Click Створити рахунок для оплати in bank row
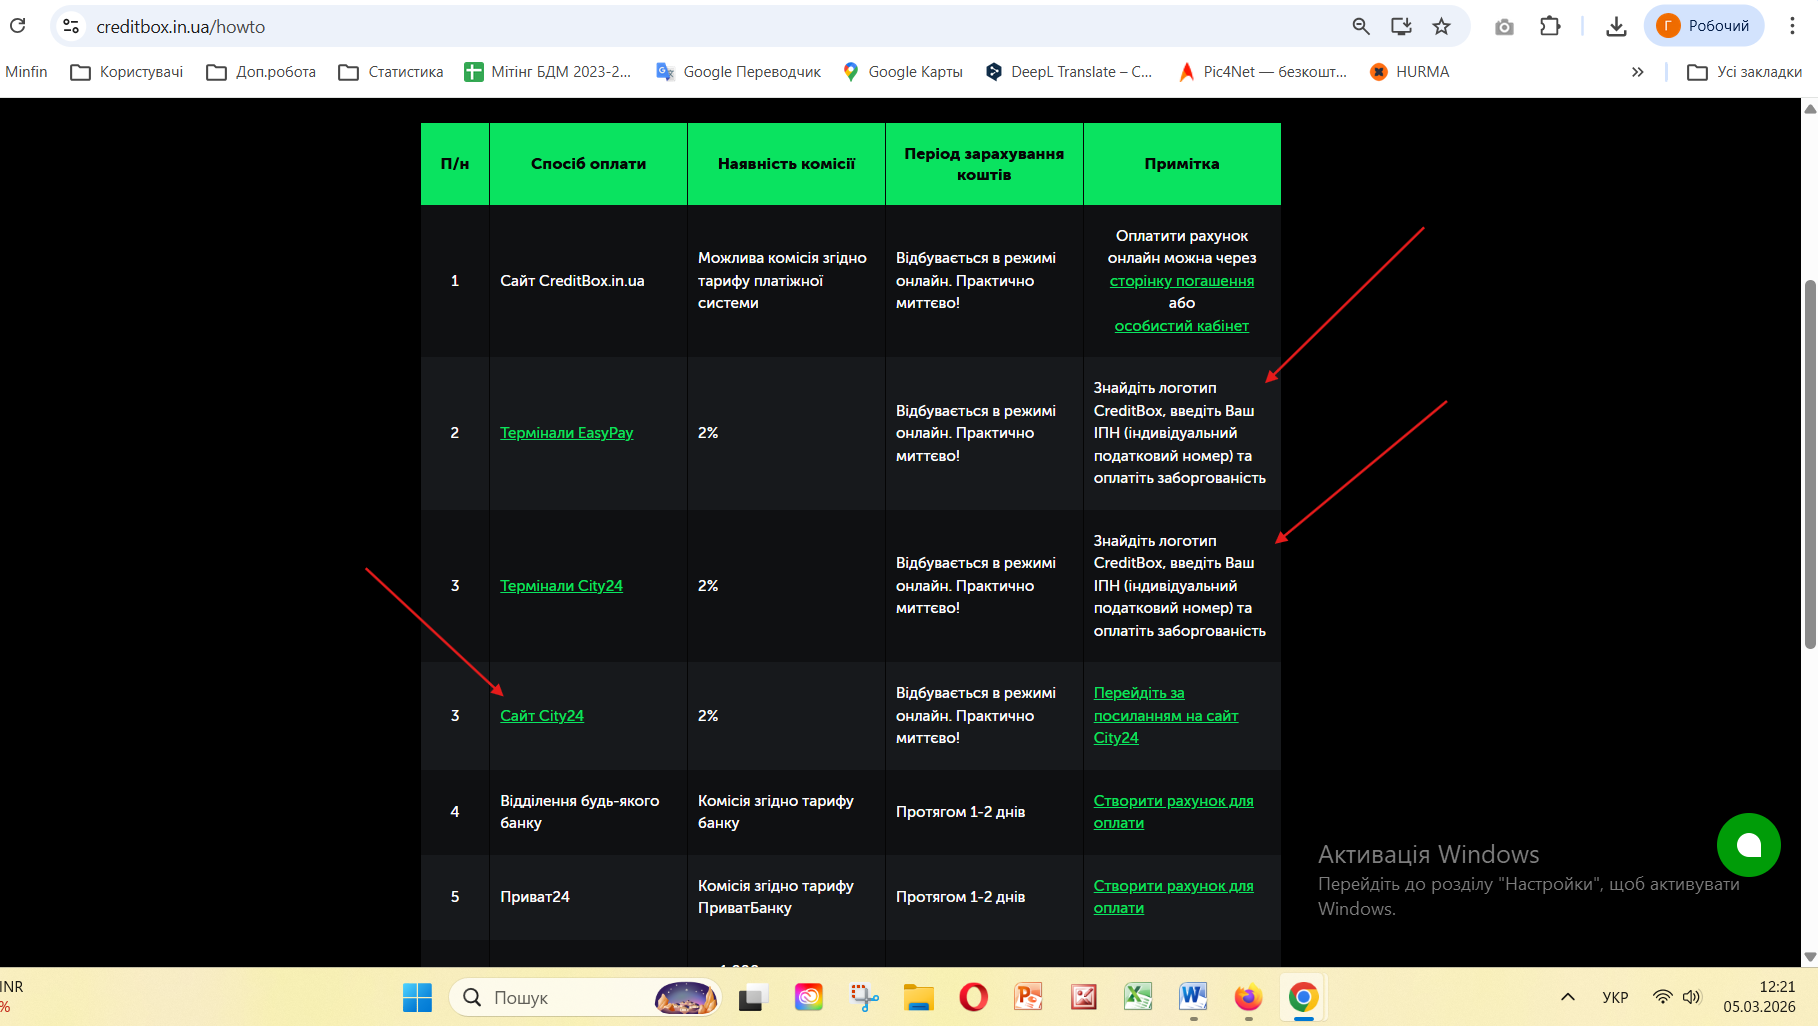This screenshot has width=1818, height=1026. pyautogui.click(x=1174, y=812)
